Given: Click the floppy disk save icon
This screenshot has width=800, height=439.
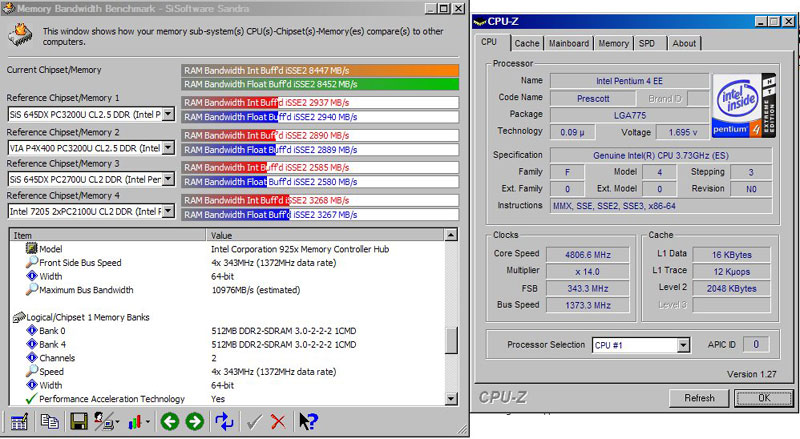Looking at the screenshot, I should click(x=79, y=422).
